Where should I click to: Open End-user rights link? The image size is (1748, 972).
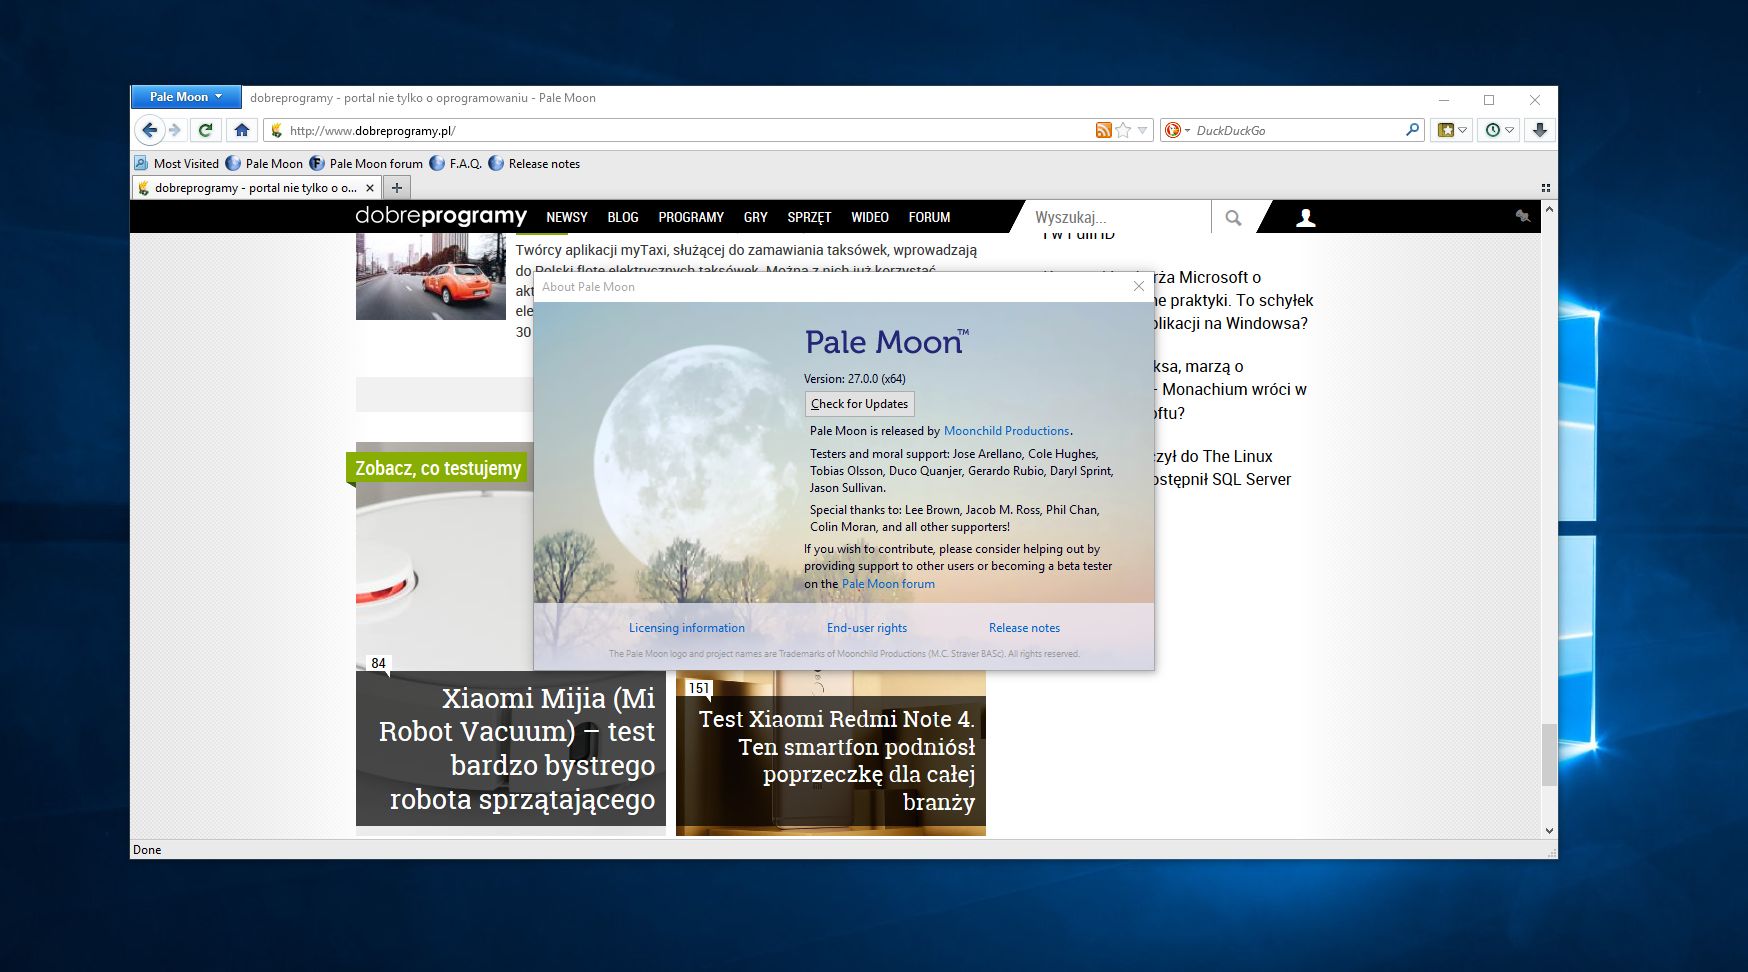(867, 628)
